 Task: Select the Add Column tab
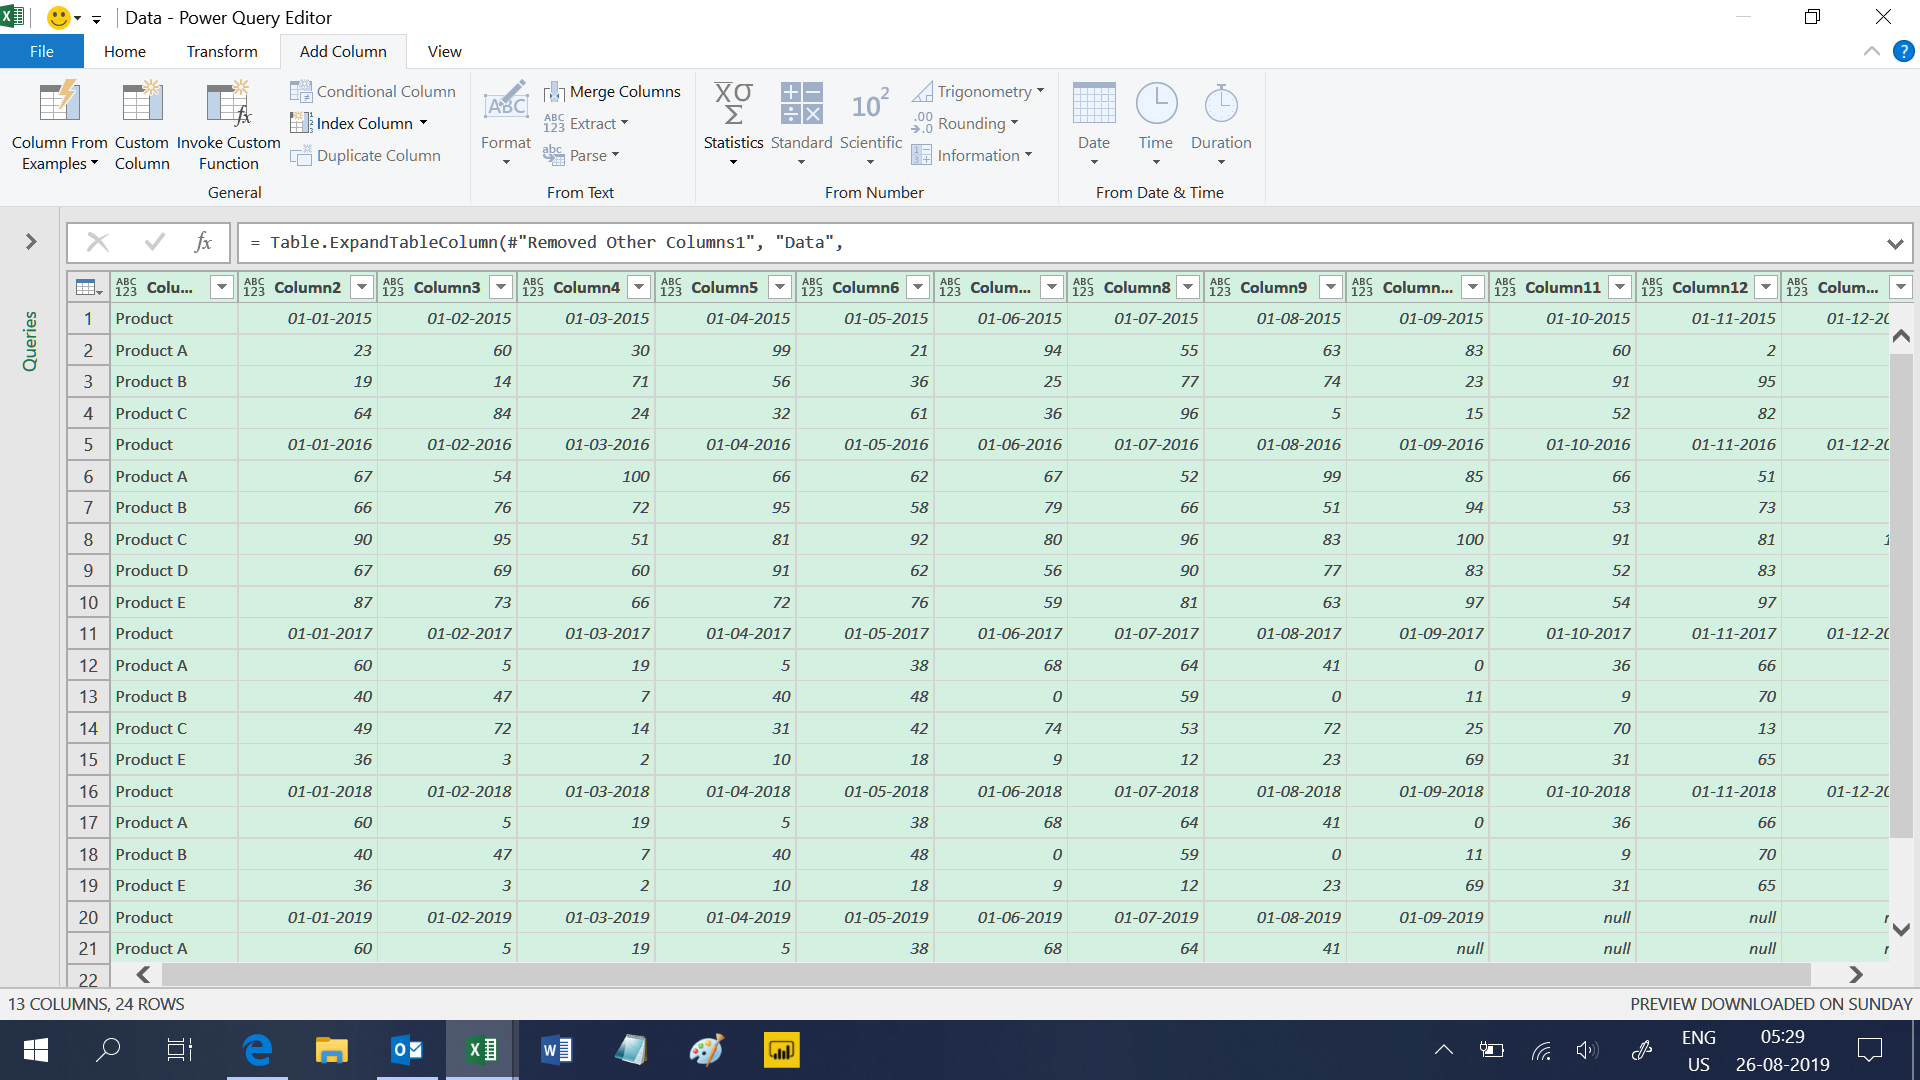(343, 51)
